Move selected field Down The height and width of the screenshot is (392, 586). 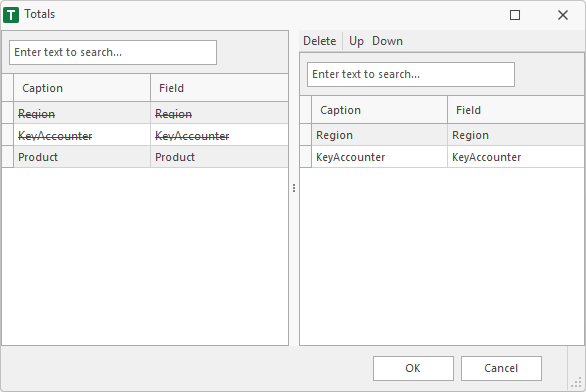pos(388,41)
